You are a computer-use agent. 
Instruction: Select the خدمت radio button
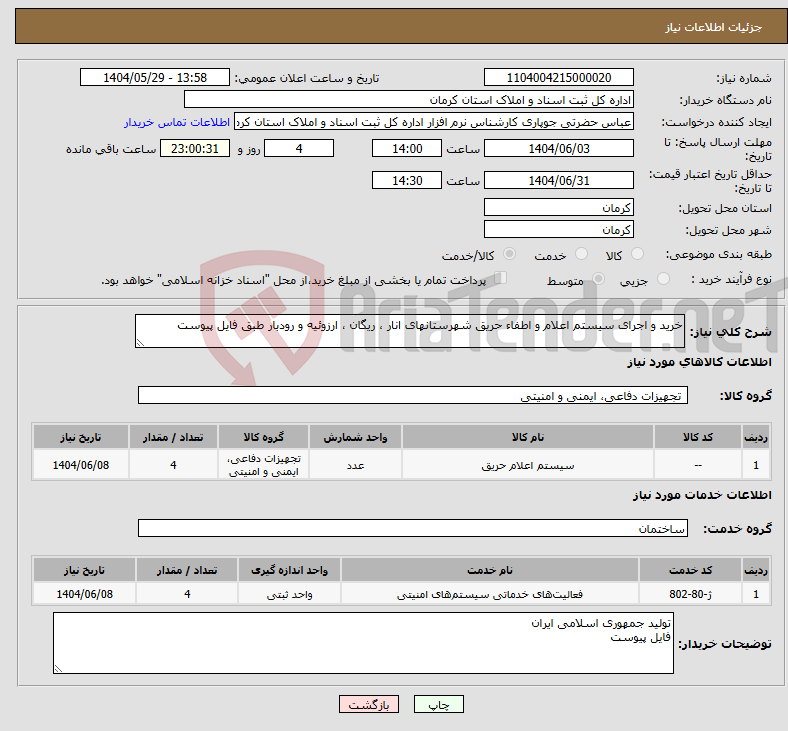581,254
